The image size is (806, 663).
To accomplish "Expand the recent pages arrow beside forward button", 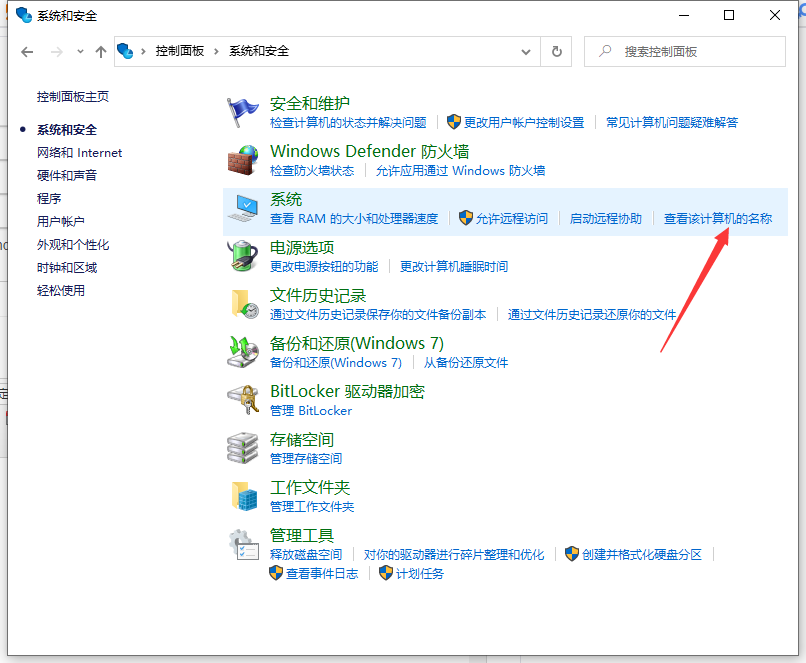I will point(79,52).
